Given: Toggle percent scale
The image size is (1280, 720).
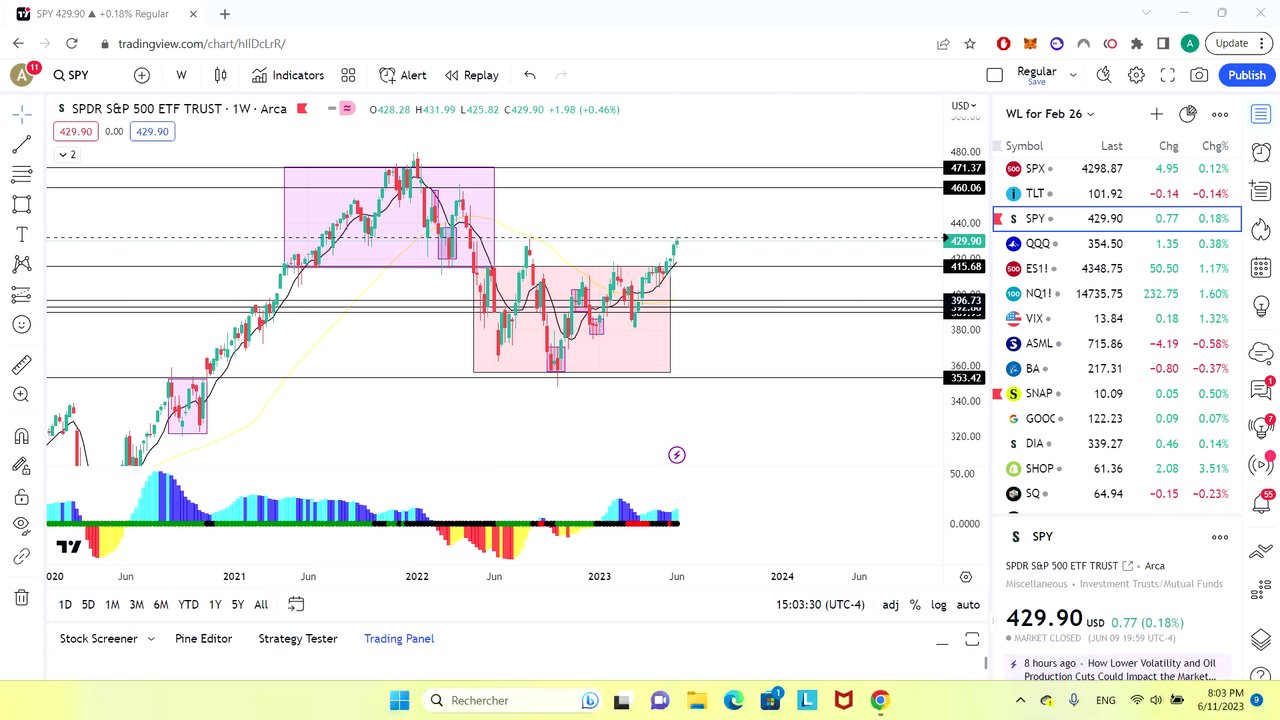Looking at the screenshot, I should [x=915, y=604].
